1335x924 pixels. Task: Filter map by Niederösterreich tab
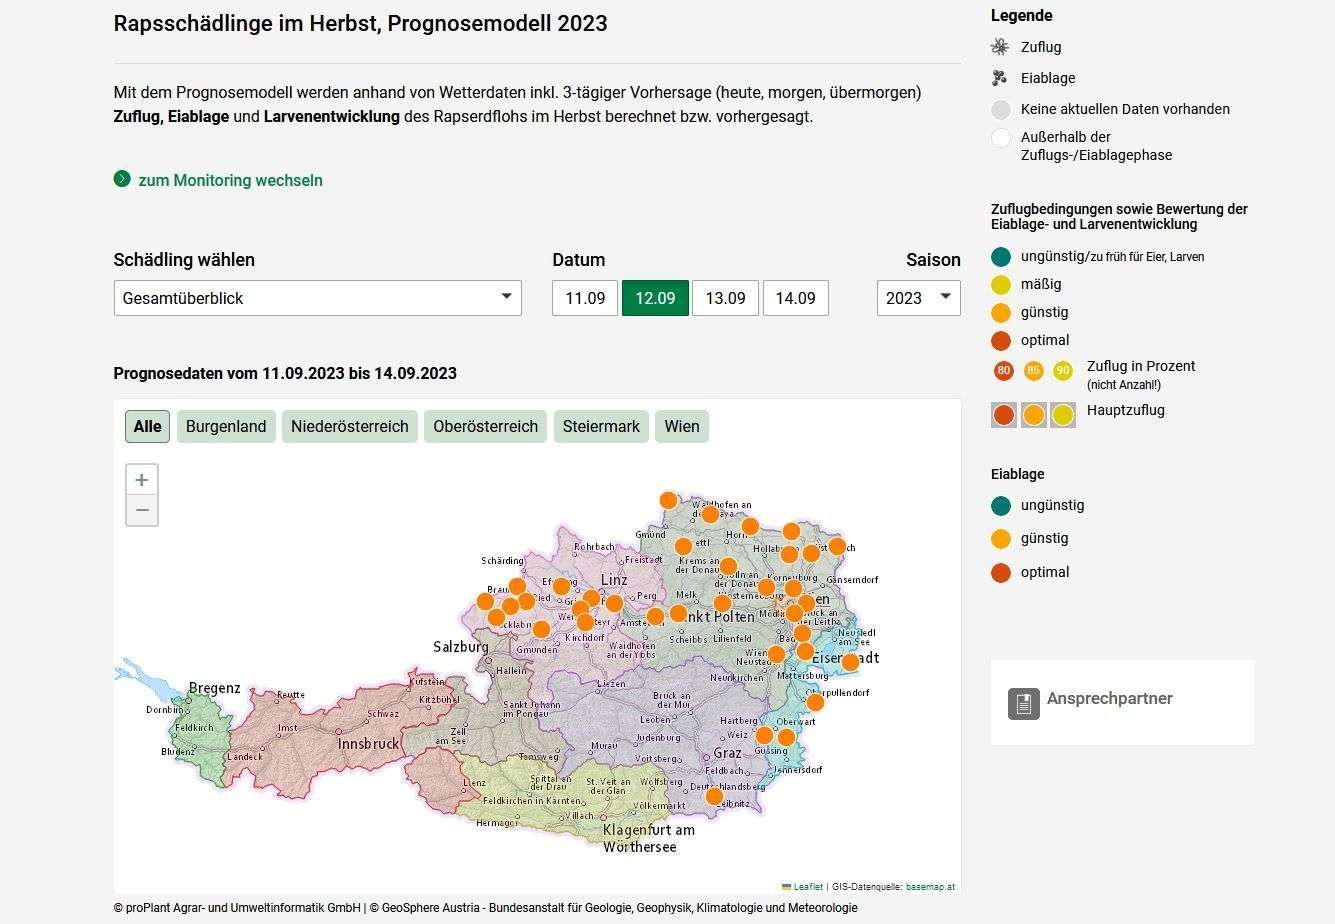click(349, 426)
